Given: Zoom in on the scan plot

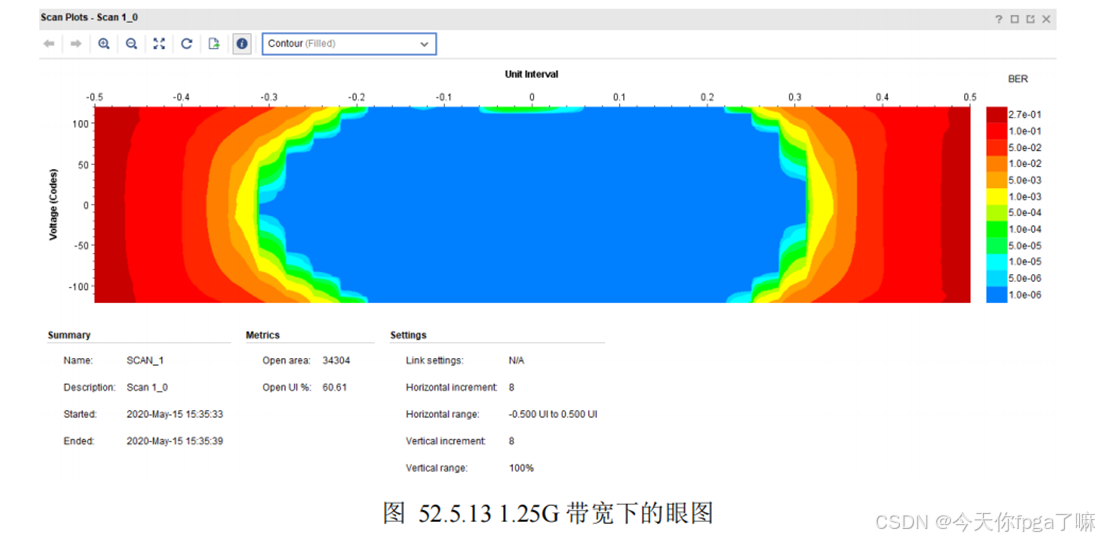Looking at the screenshot, I should [104, 43].
